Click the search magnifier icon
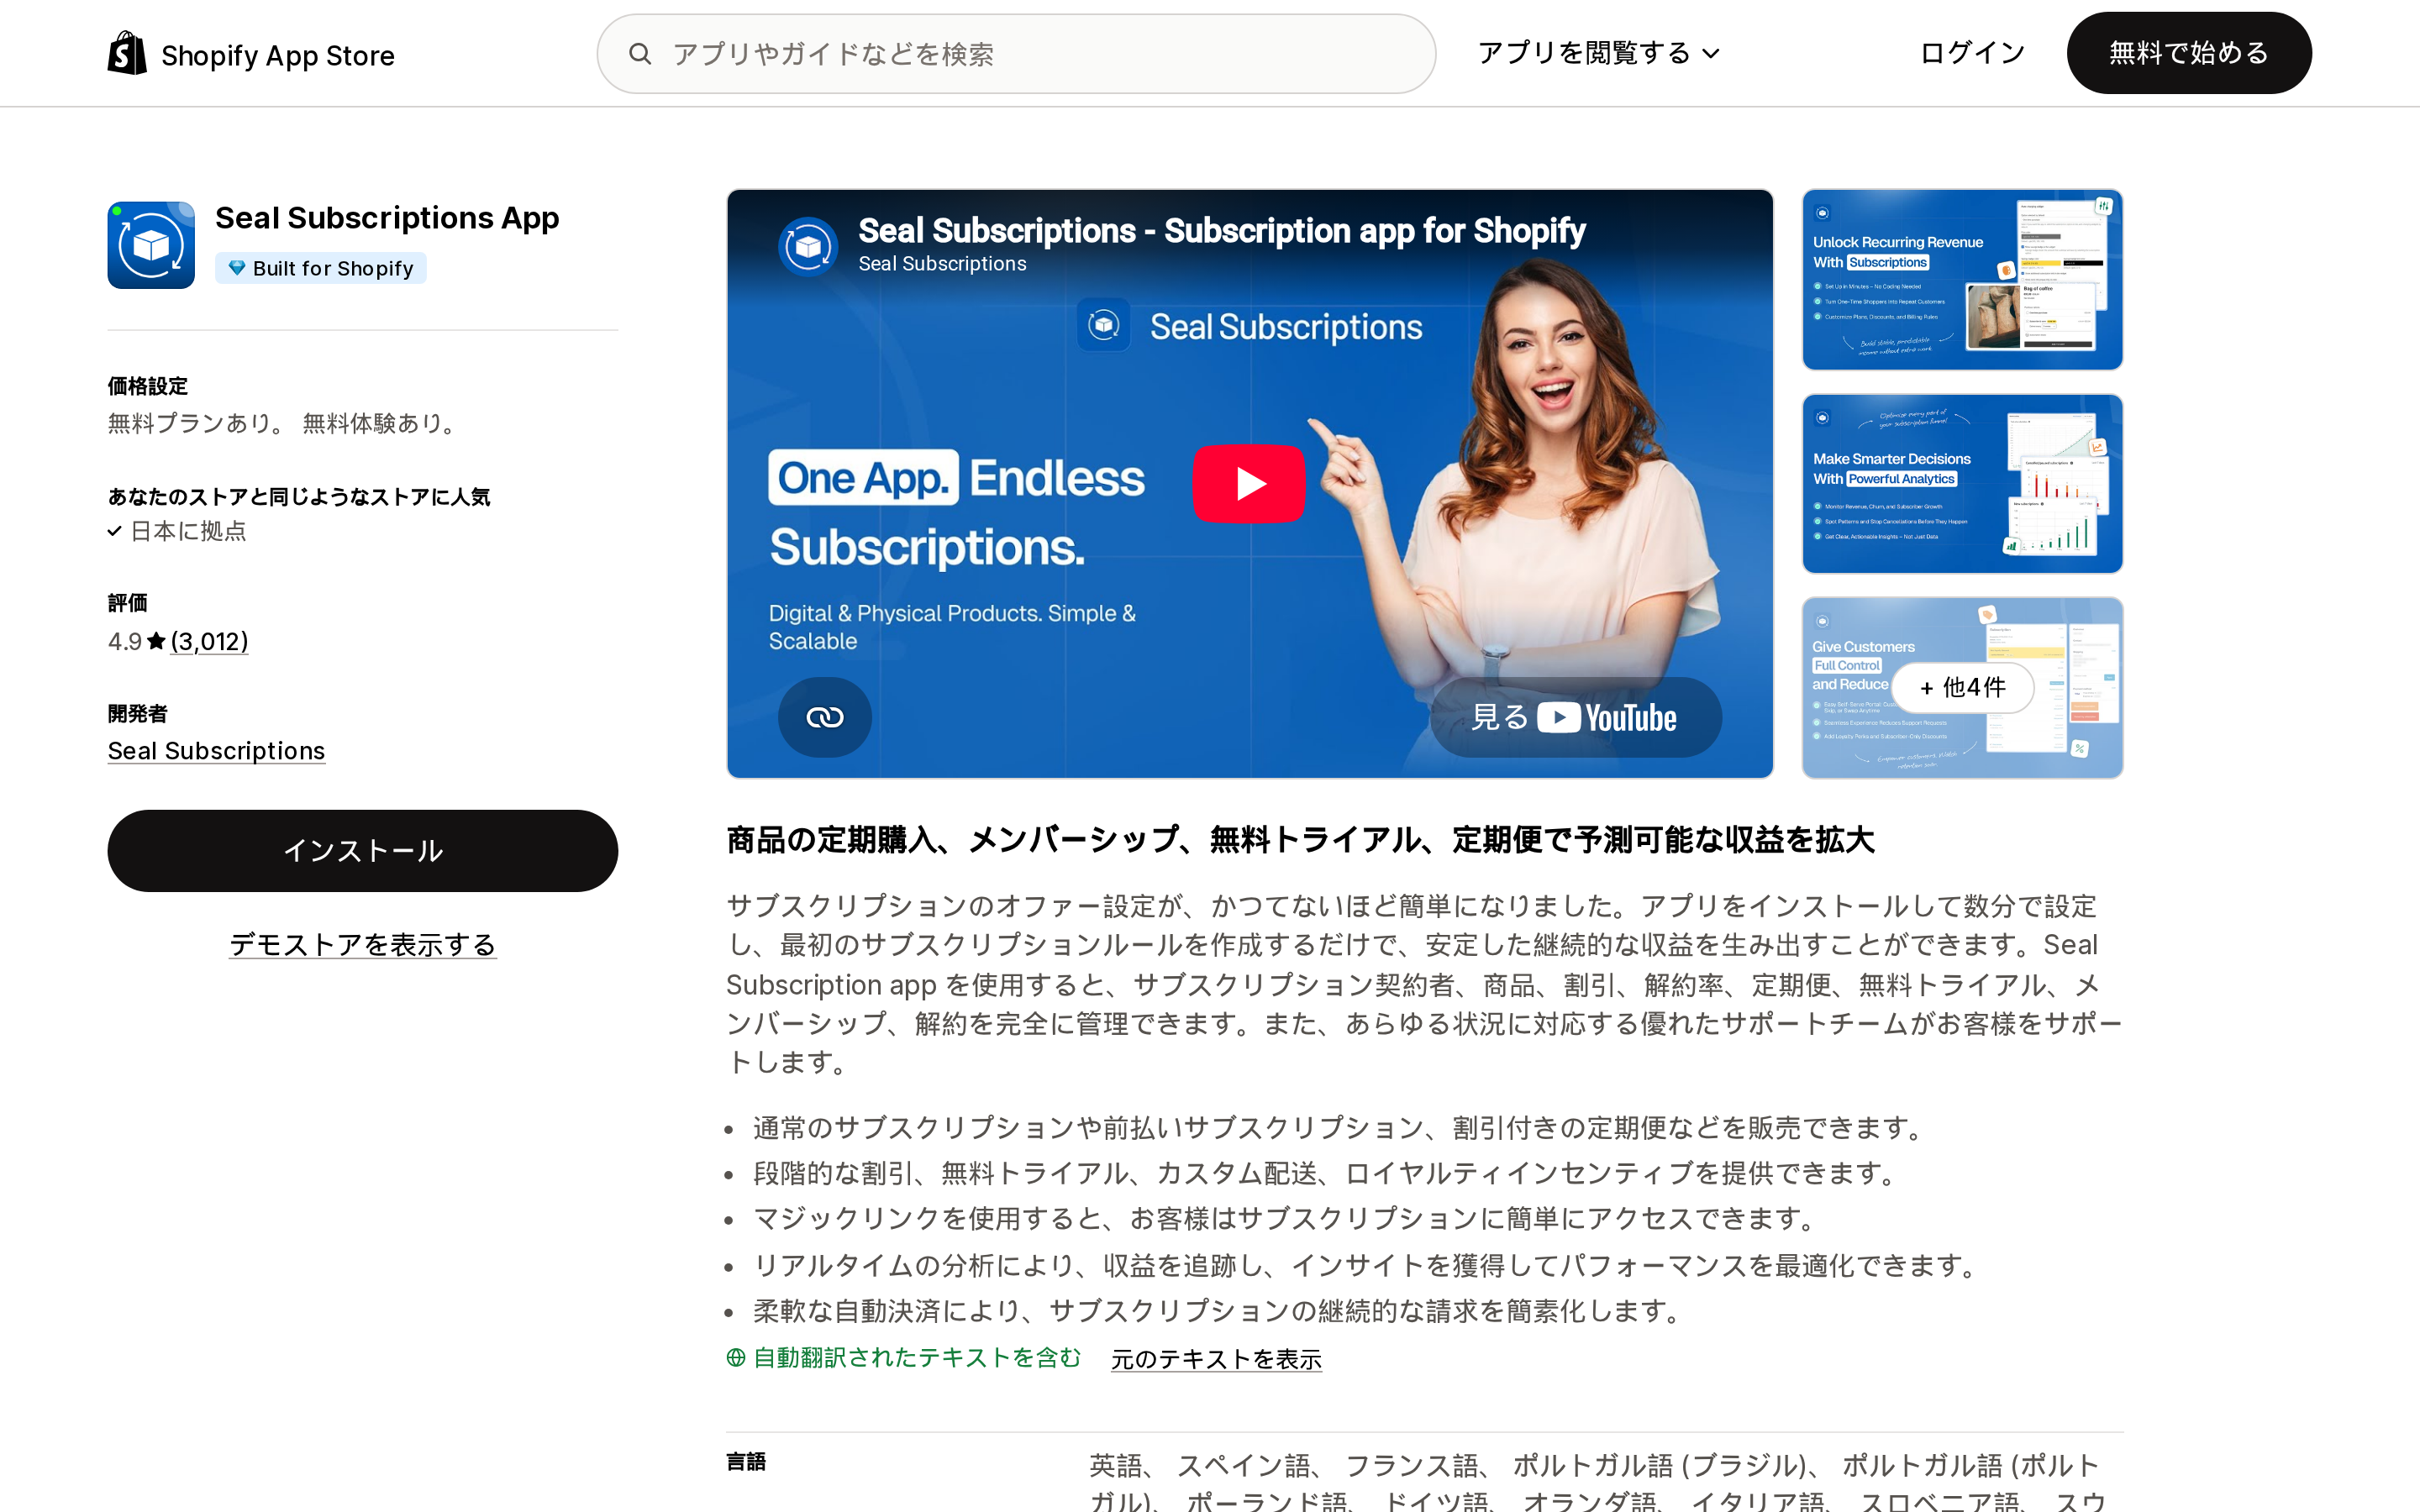This screenshot has width=2420, height=1512. tap(640, 54)
